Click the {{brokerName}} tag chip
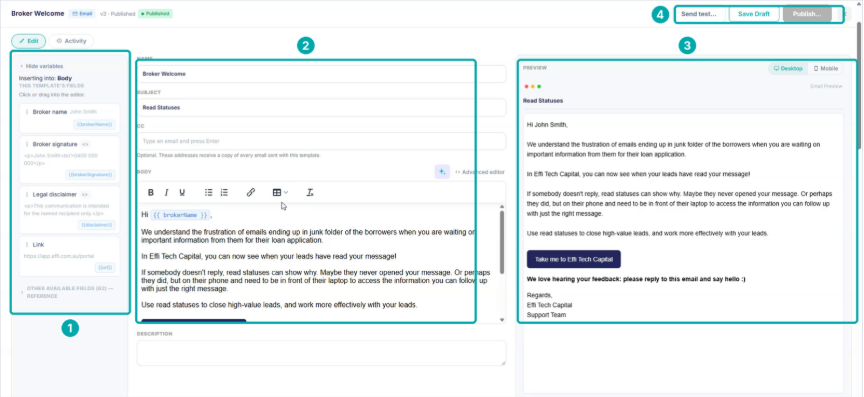The width and height of the screenshot is (864, 397). pos(95,125)
